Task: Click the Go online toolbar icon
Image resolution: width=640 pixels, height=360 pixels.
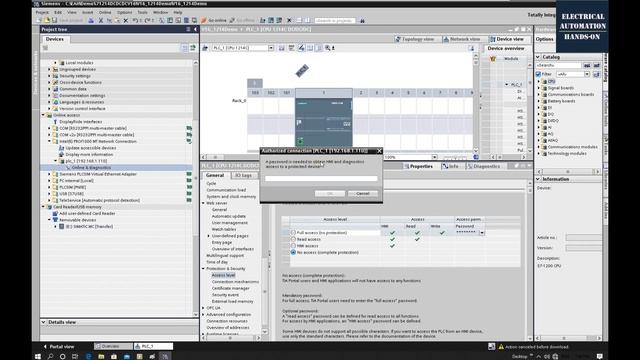Action: pos(204,20)
